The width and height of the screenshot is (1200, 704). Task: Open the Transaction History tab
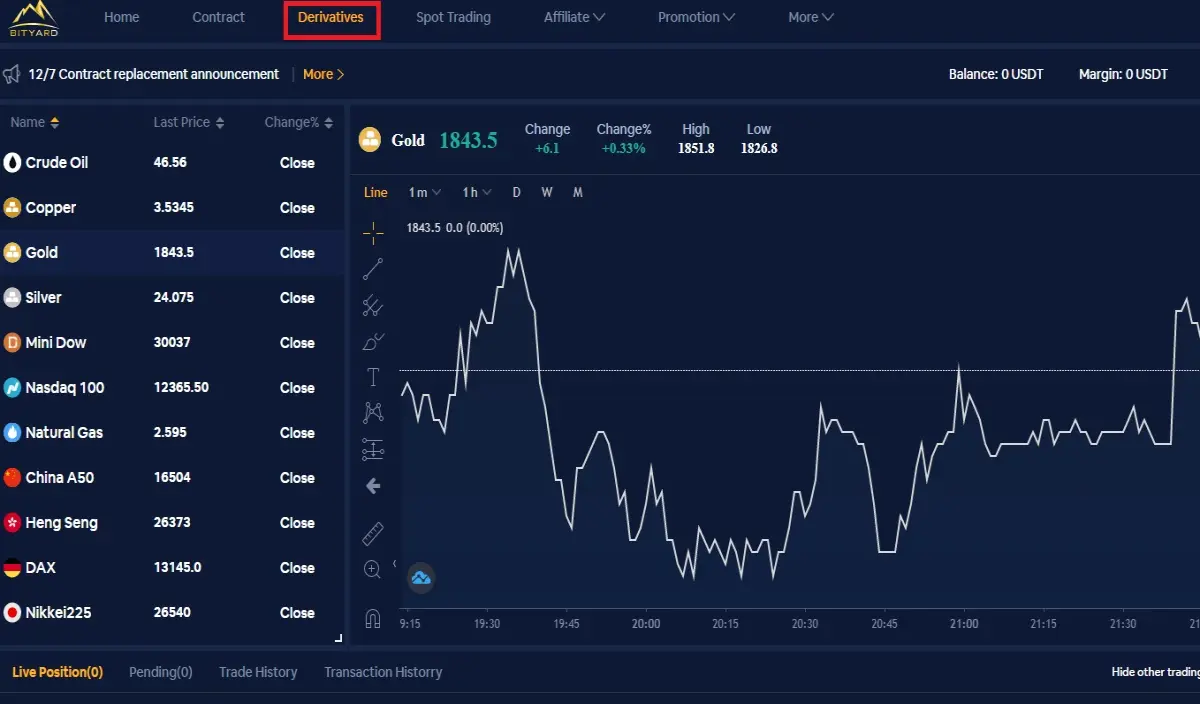coord(383,672)
